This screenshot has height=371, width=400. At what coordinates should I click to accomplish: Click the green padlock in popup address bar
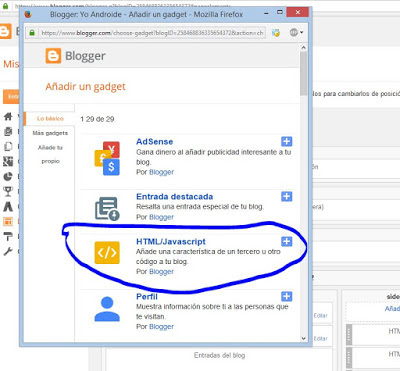32,33
